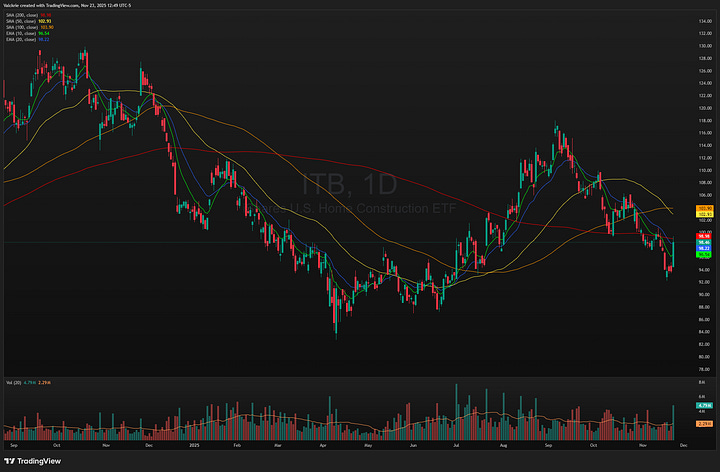The height and width of the screenshot is (472, 720).
Task: Click the 134.00 price axis label
Action: click(x=705, y=21)
